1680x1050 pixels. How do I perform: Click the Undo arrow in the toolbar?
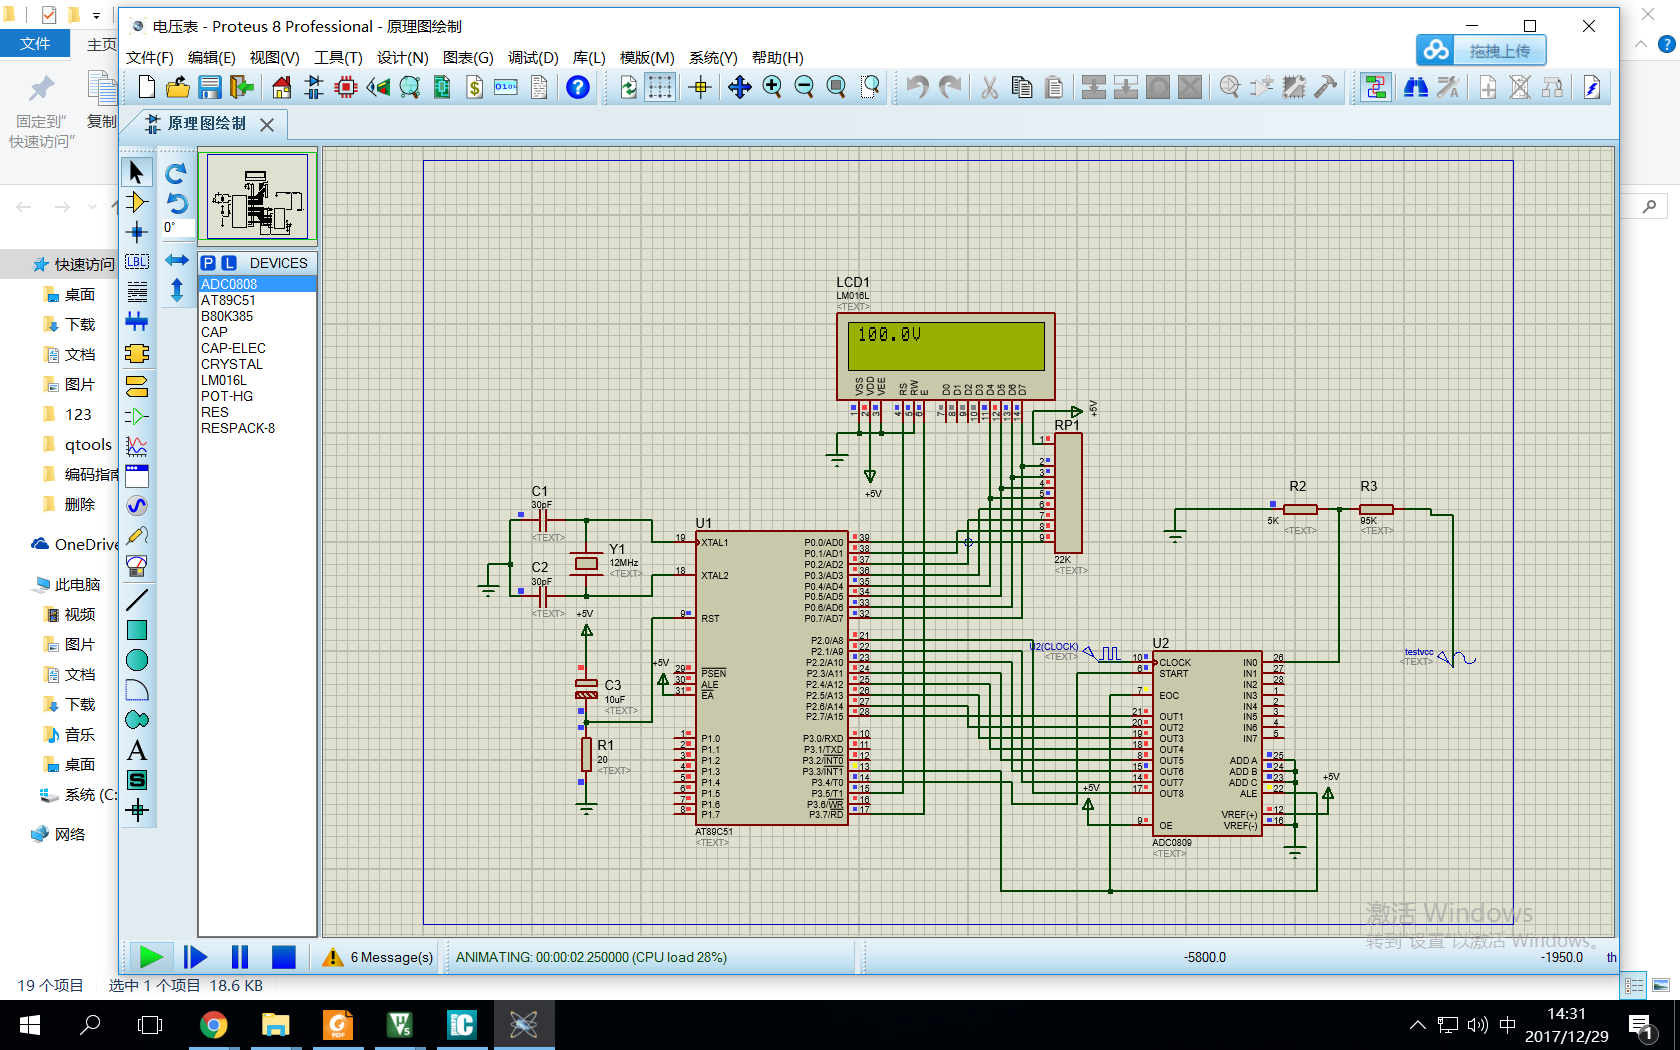917,88
